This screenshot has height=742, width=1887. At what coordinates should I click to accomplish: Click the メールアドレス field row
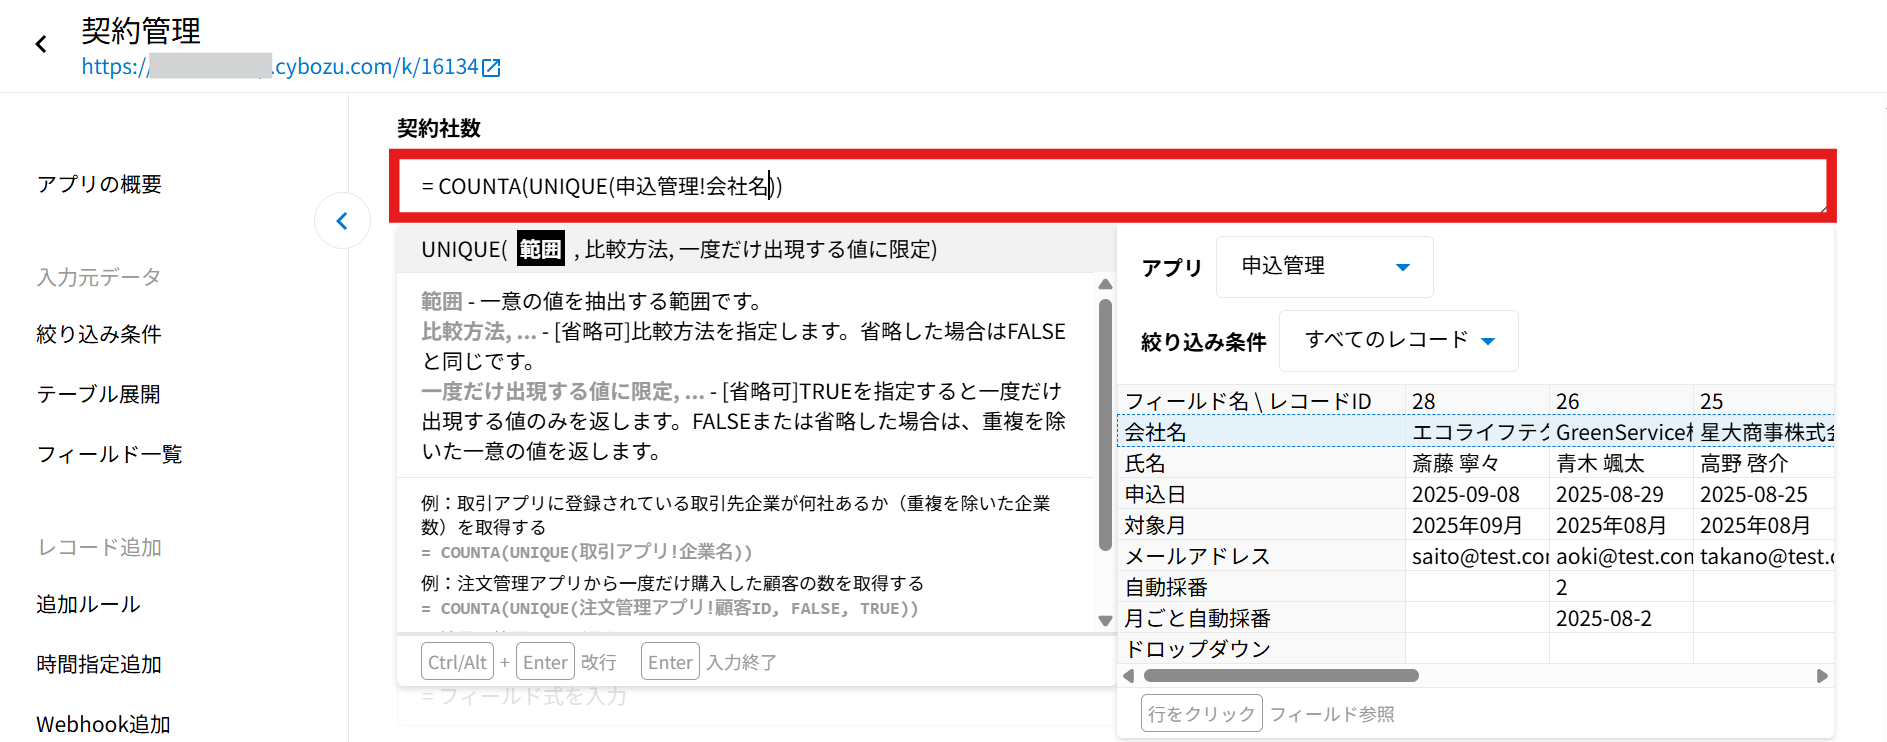(1260, 556)
